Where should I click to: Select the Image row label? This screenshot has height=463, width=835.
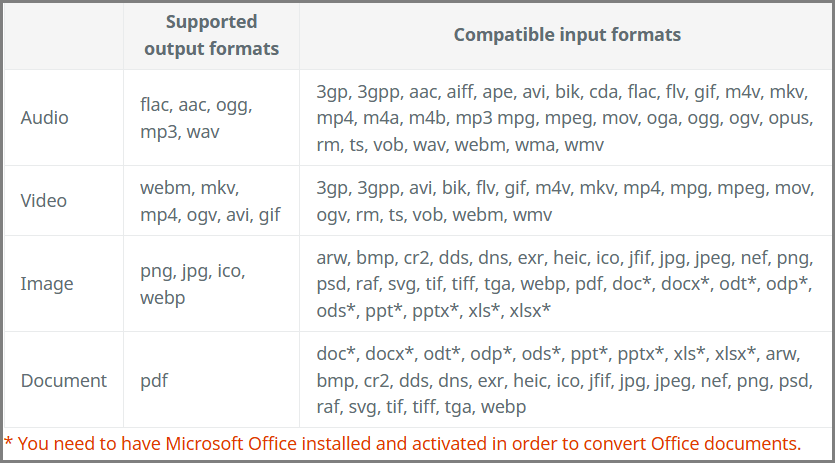tap(46, 284)
